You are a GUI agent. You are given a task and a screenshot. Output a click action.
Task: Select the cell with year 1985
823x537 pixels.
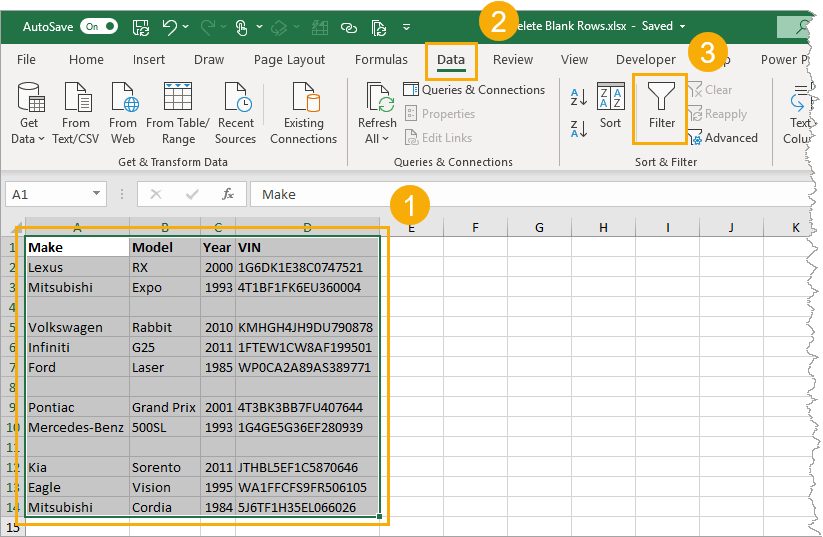pyautogui.click(x=218, y=367)
